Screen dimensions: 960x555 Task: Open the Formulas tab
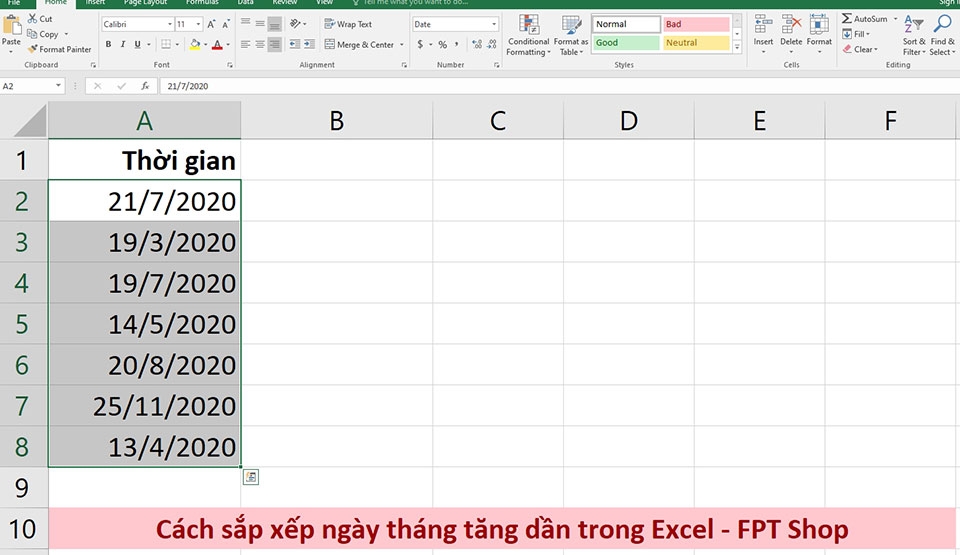coord(202,3)
